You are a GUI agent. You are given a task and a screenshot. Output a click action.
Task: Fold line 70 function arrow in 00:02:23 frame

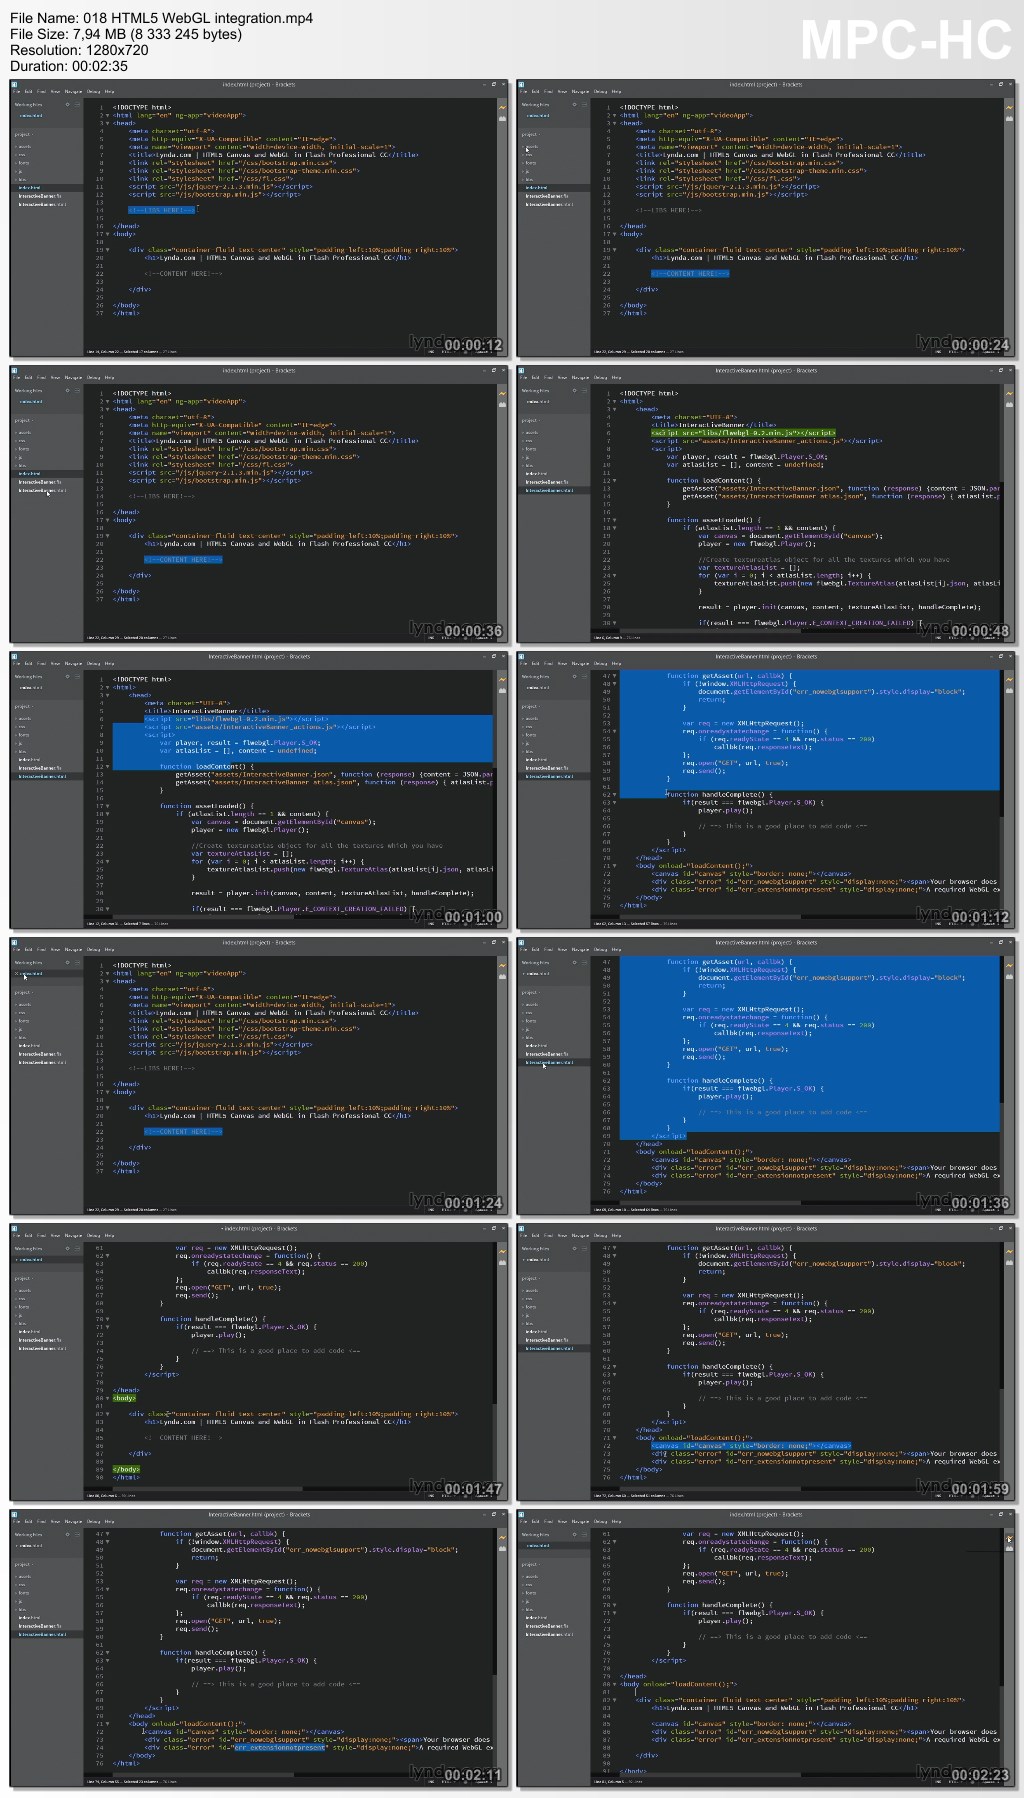coord(613,1605)
